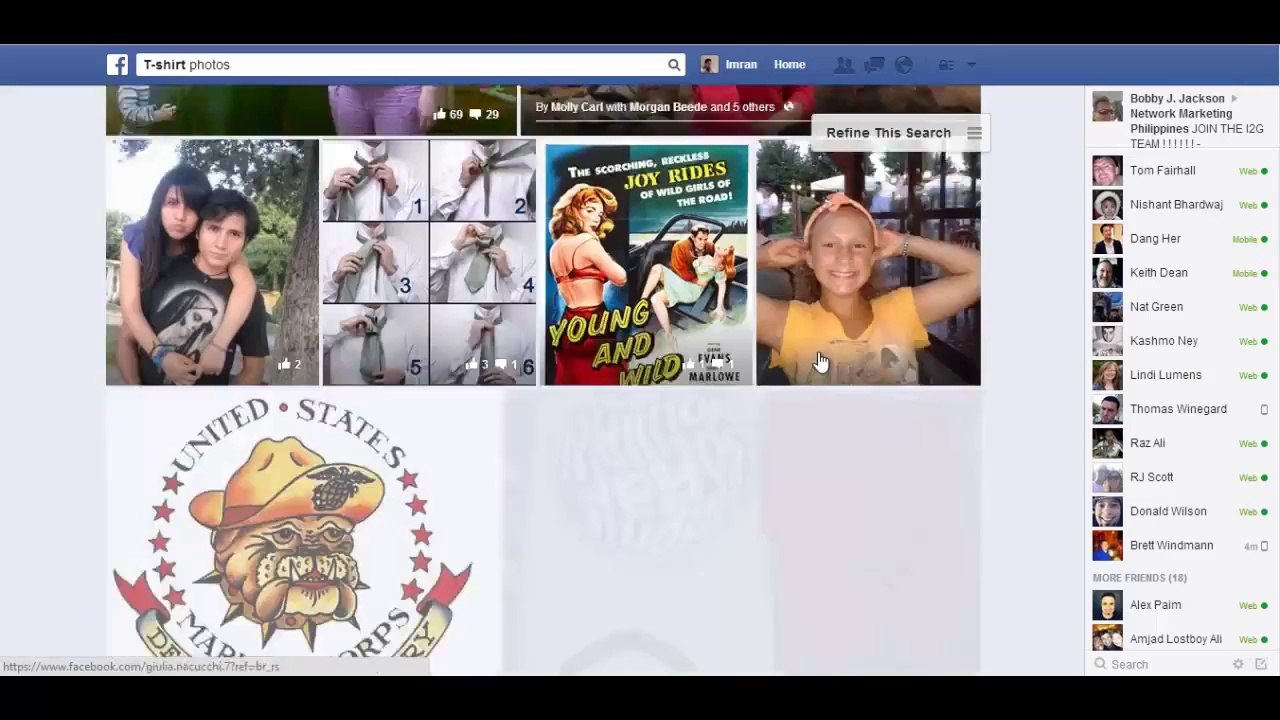1280x720 pixels.
Task: Open chat with Kashmo Ney
Action: (x=1180, y=341)
